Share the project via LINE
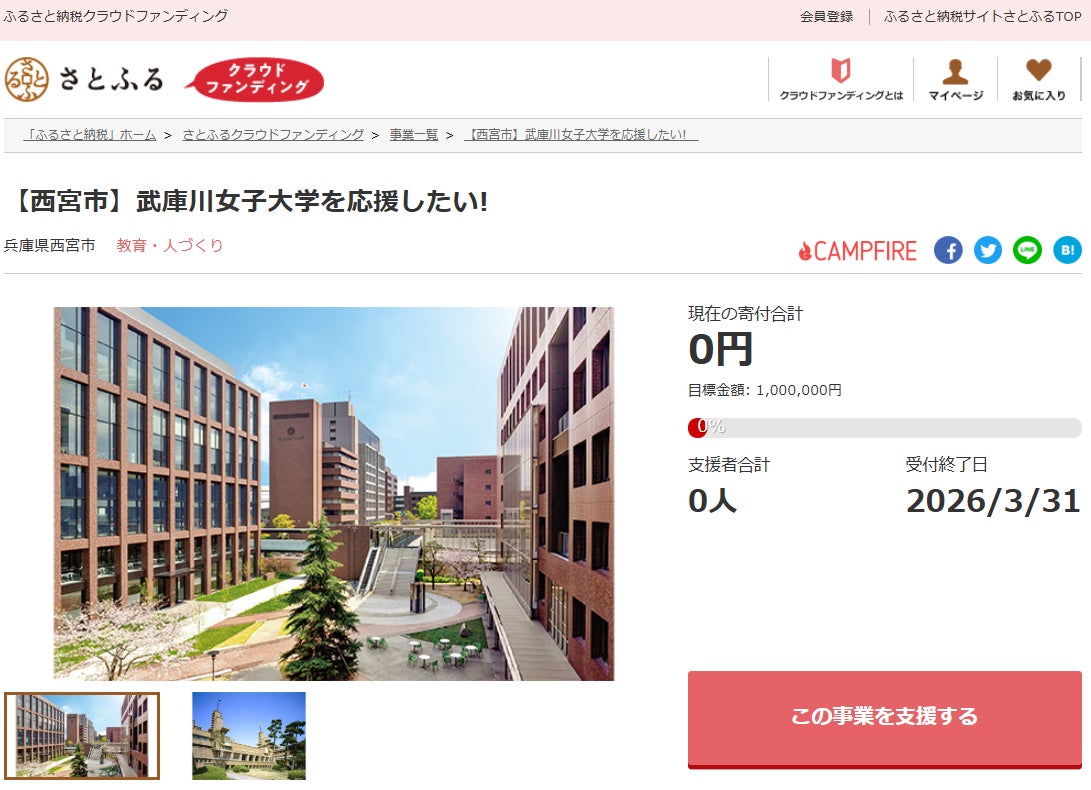Screen dimensions: 1091x790 1027,250
